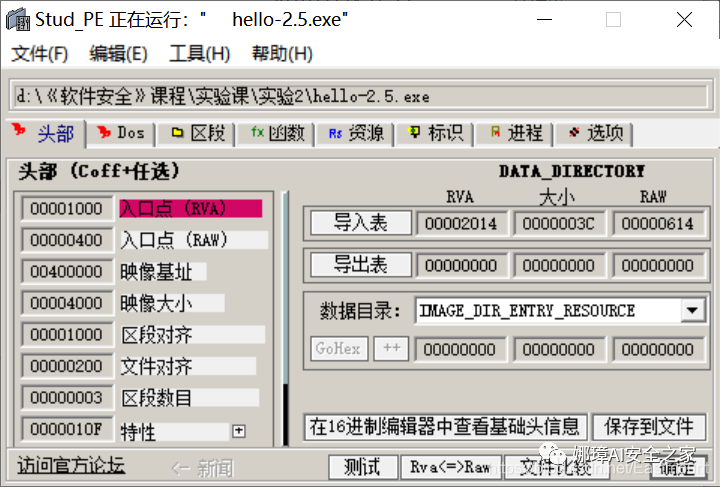720x487 pixels.
Task: Click the 入口点 (RAW) value field 00000400
Action: click(x=67, y=240)
